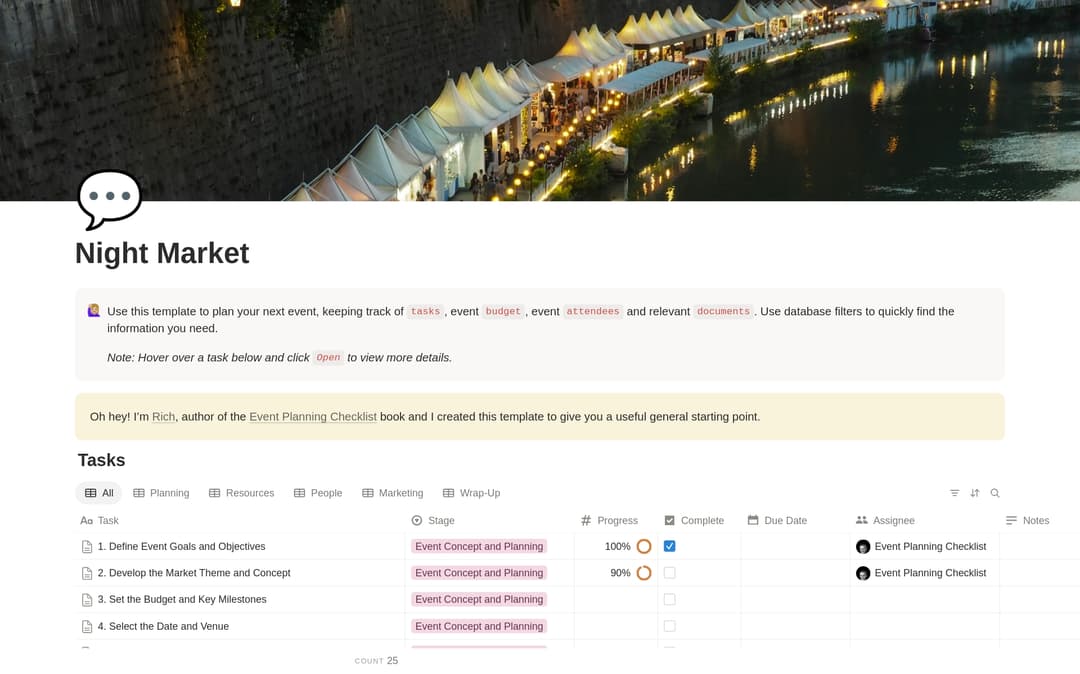The height and width of the screenshot is (674, 1080).
Task: Click avatar in second Event Planning Checklist assignee
Action: point(863,573)
